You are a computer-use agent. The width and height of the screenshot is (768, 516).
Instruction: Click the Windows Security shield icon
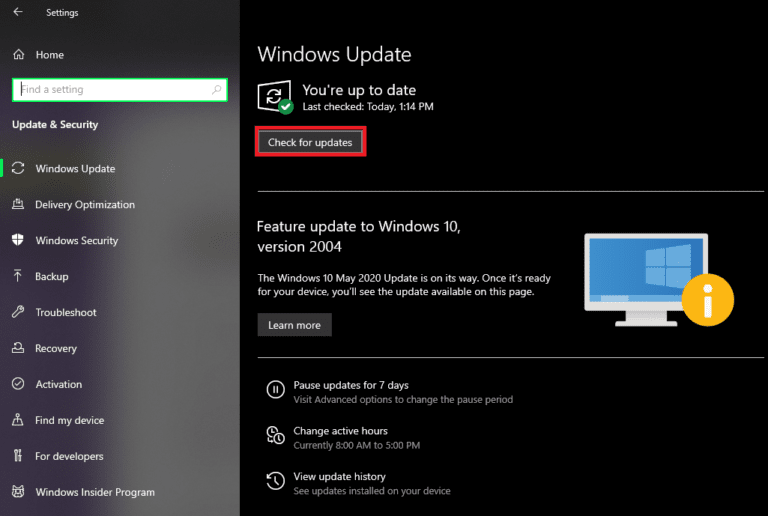coord(18,241)
